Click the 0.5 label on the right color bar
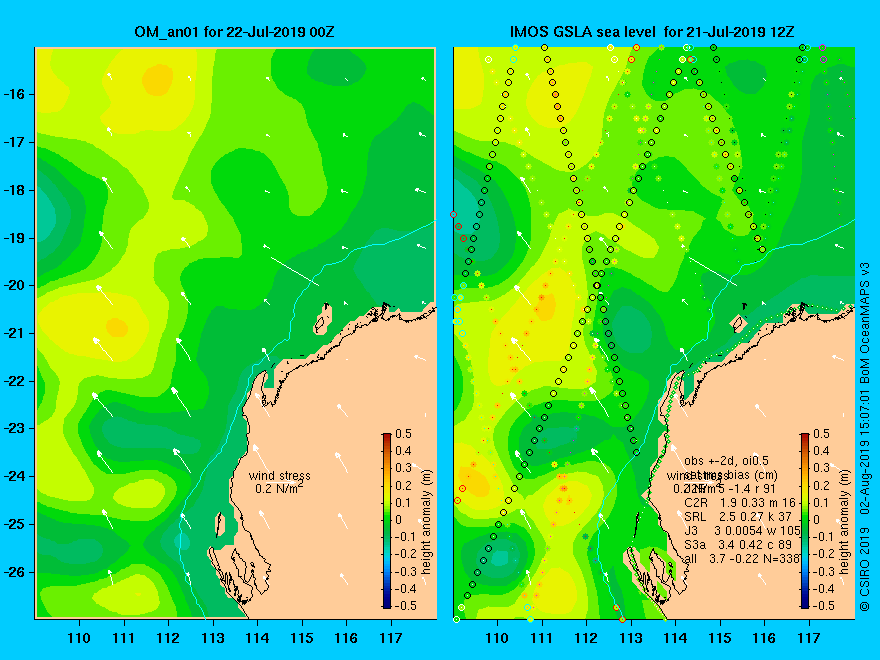 click(x=821, y=434)
